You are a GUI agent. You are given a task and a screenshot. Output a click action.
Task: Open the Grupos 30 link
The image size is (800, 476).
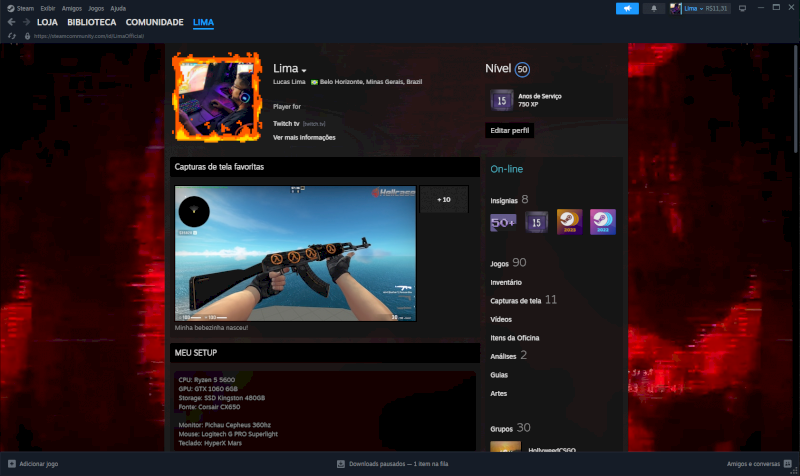click(x=510, y=428)
